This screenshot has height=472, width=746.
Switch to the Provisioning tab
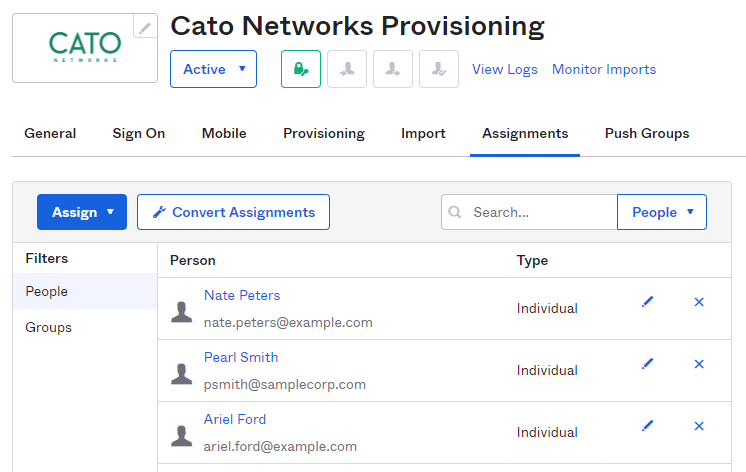pyautogui.click(x=323, y=133)
